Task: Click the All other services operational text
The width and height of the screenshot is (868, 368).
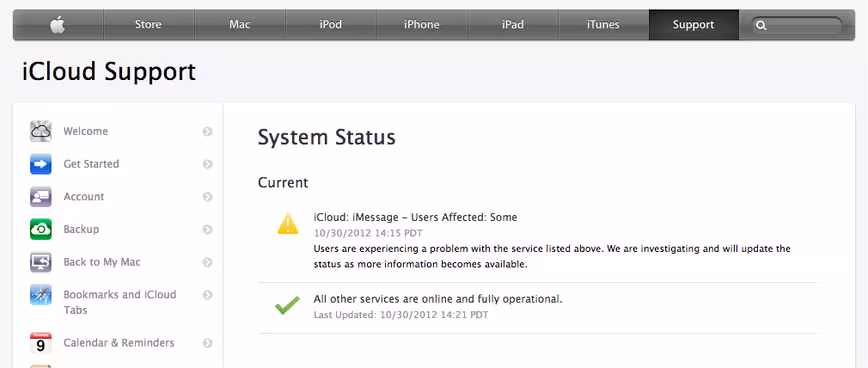Action: [438, 299]
